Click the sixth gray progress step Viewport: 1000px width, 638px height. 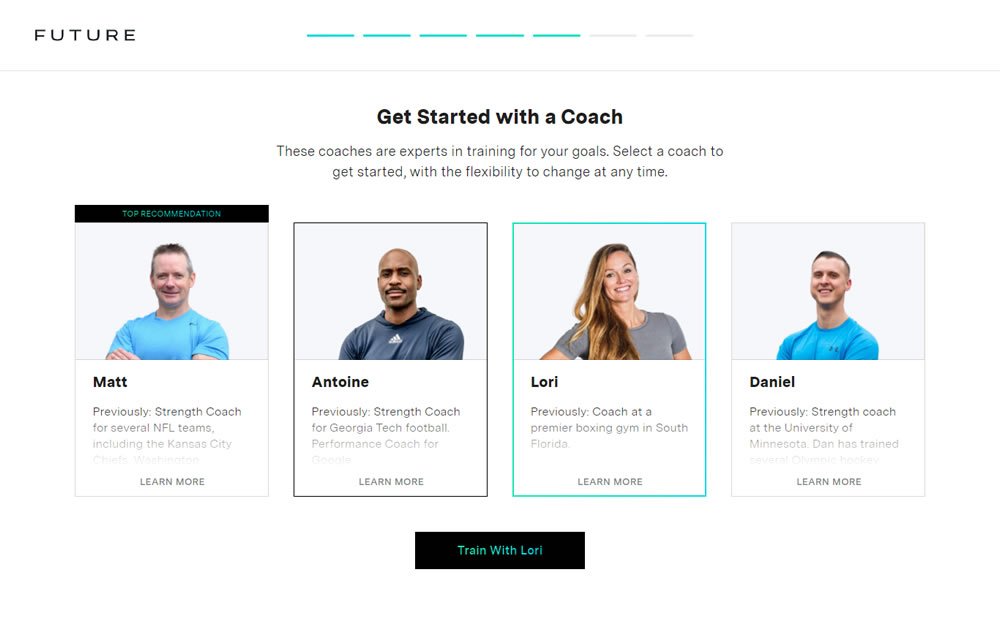(613, 35)
